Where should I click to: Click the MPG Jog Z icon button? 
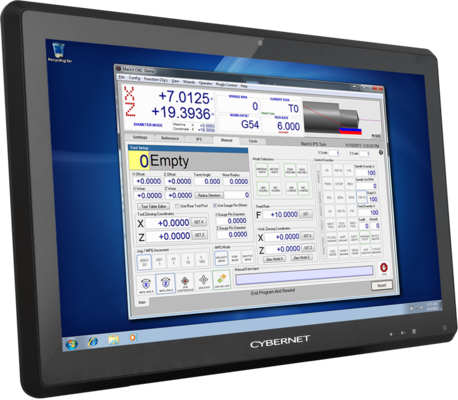(166, 284)
